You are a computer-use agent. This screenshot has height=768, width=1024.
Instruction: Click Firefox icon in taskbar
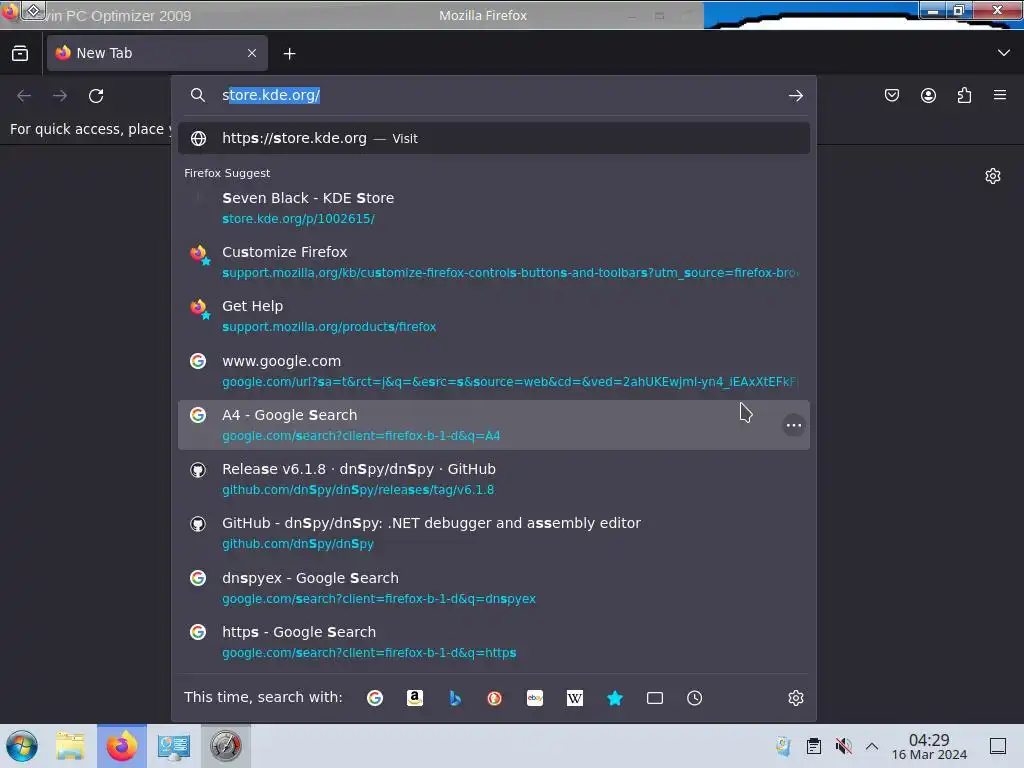point(122,746)
